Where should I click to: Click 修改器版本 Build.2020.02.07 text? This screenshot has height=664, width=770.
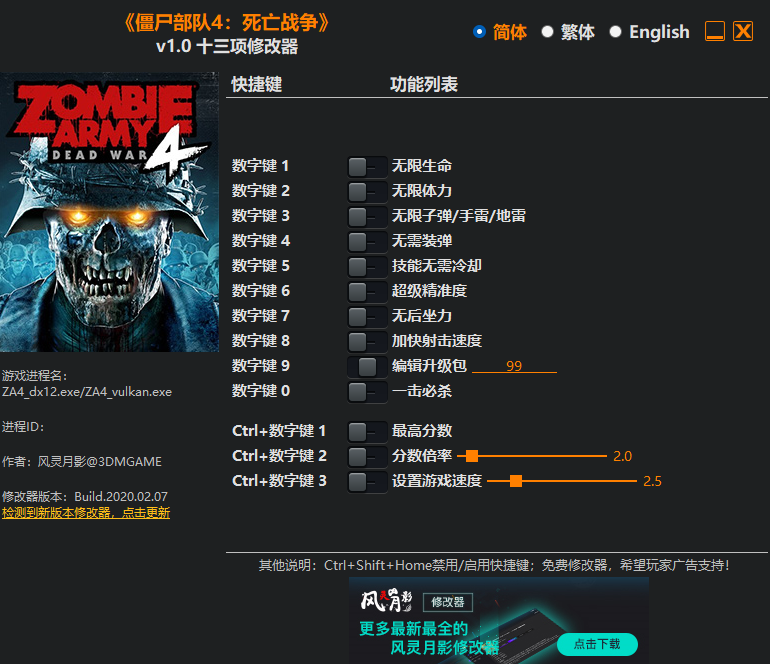point(85,497)
